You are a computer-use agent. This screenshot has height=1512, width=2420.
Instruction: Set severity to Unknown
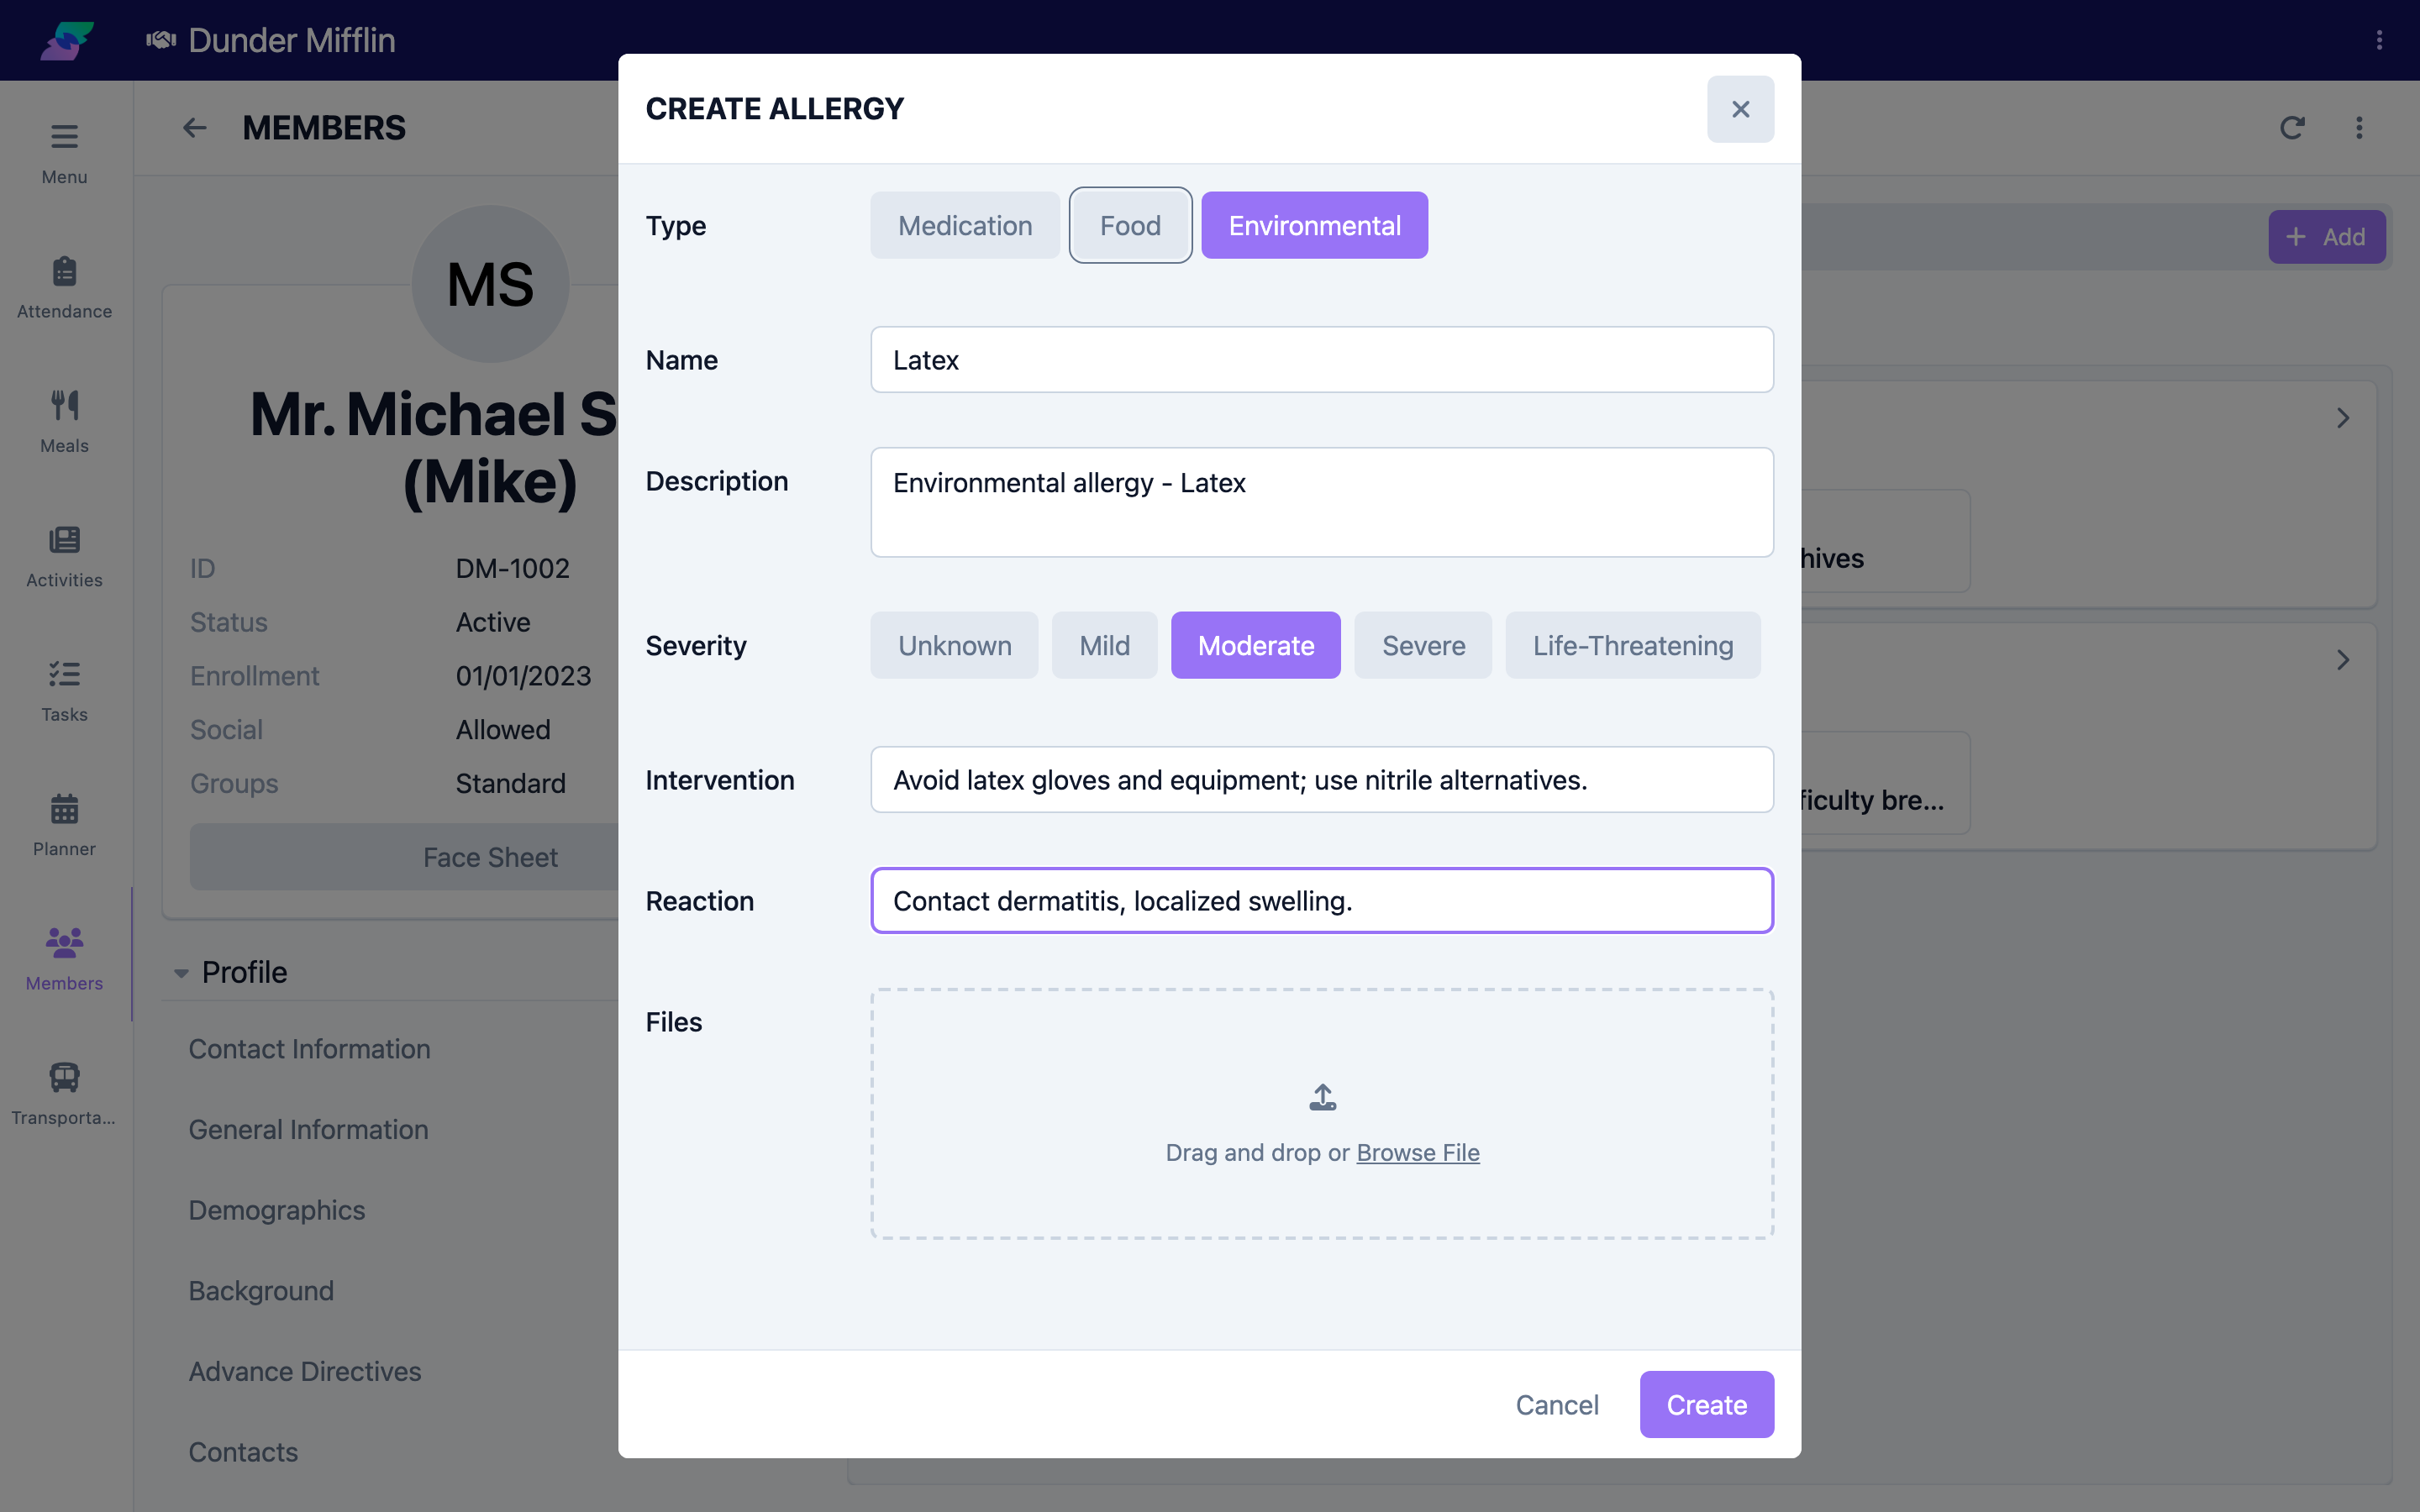click(x=954, y=645)
